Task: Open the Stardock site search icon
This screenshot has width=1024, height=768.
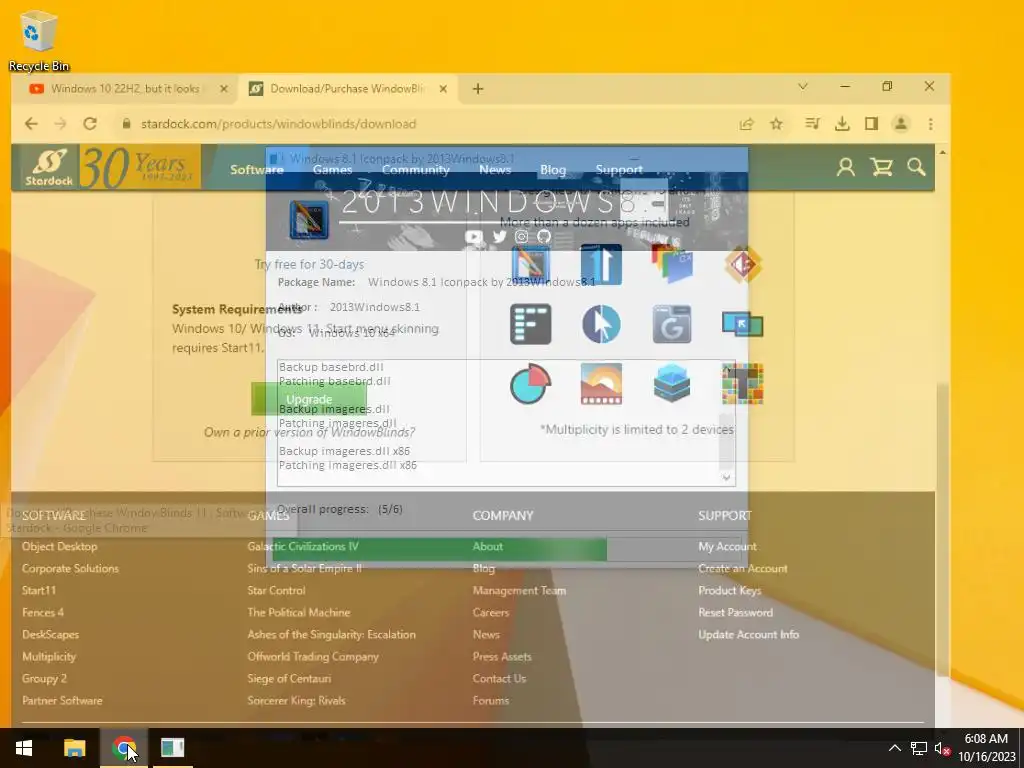Action: pos(916,167)
